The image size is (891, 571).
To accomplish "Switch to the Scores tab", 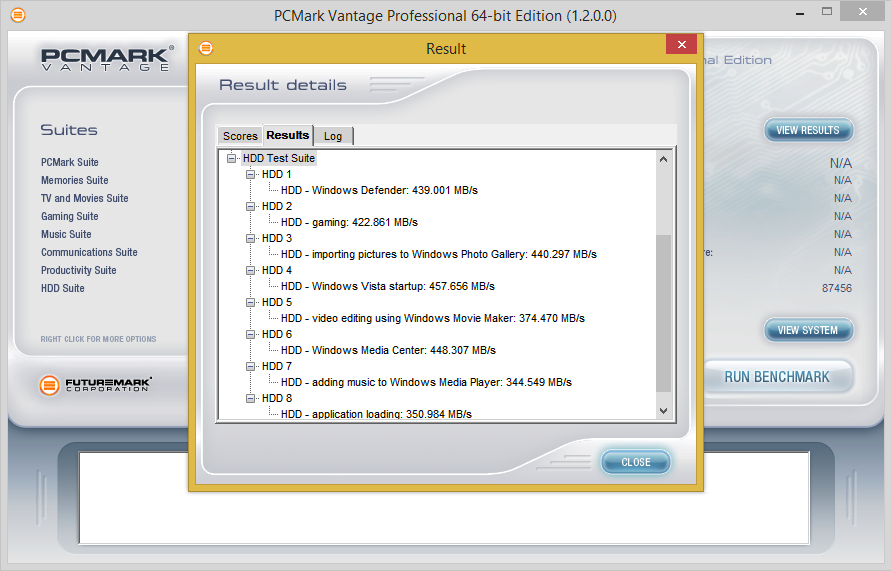I will pos(240,136).
